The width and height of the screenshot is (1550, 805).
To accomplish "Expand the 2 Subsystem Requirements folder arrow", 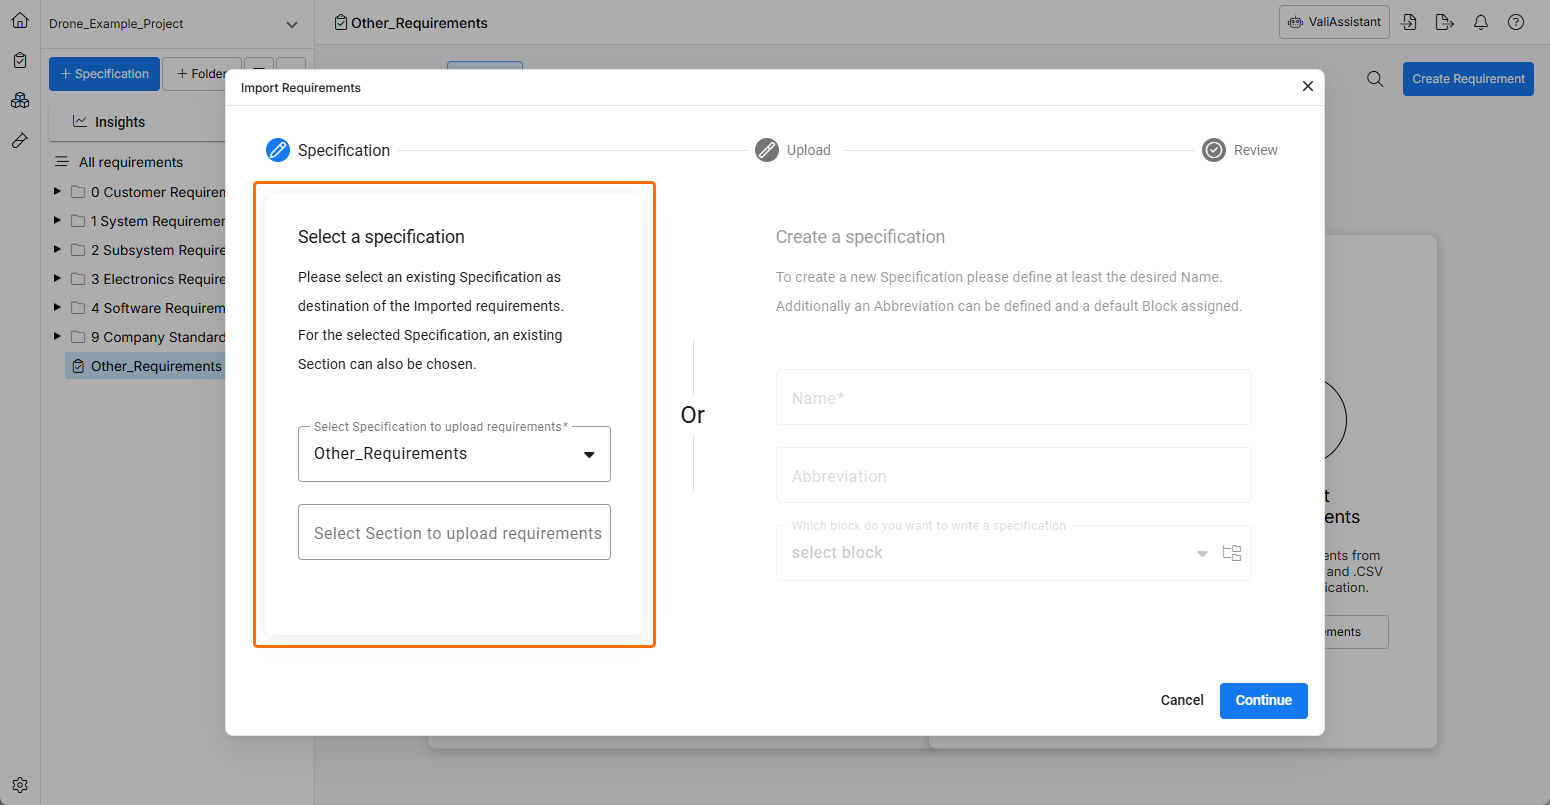I will pyautogui.click(x=57, y=249).
